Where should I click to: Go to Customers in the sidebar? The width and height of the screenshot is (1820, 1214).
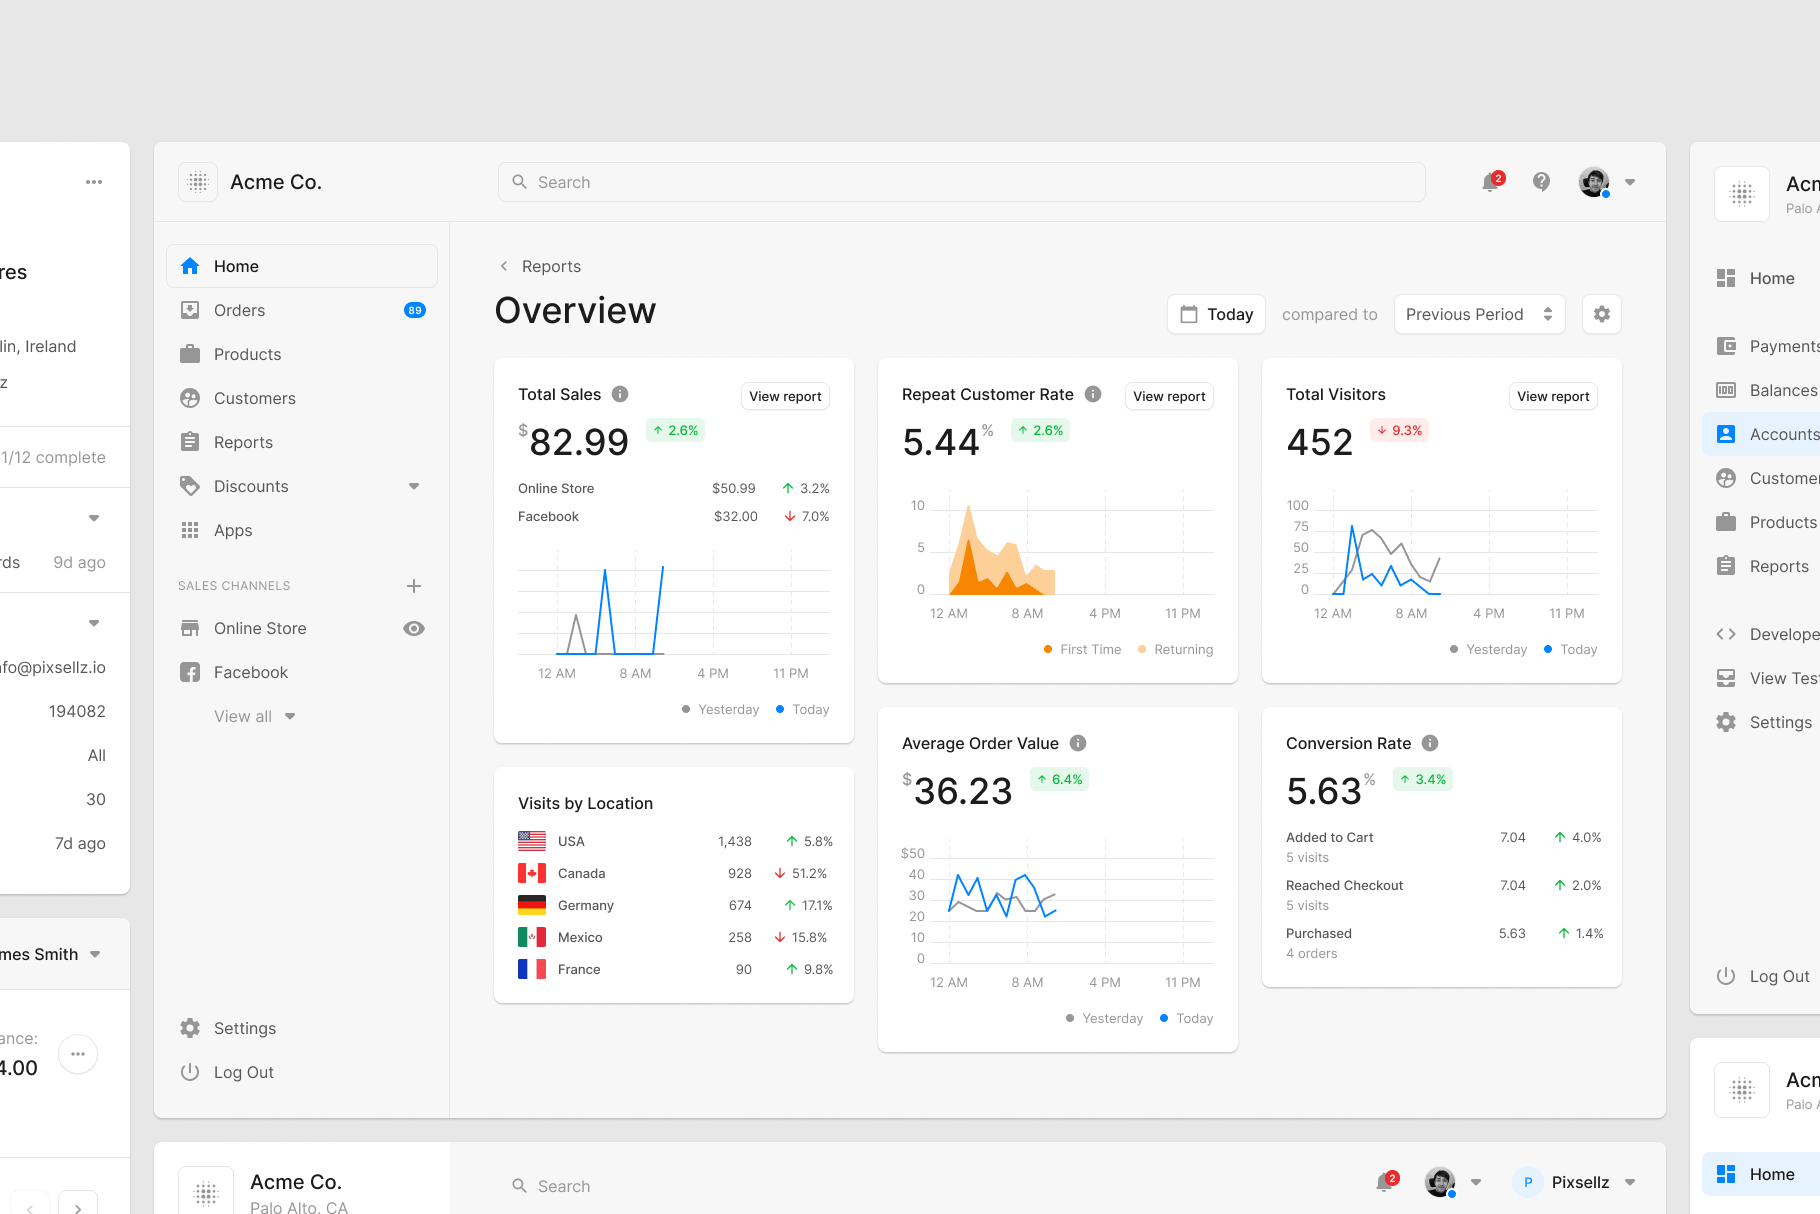pyautogui.click(x=255, y=398)
